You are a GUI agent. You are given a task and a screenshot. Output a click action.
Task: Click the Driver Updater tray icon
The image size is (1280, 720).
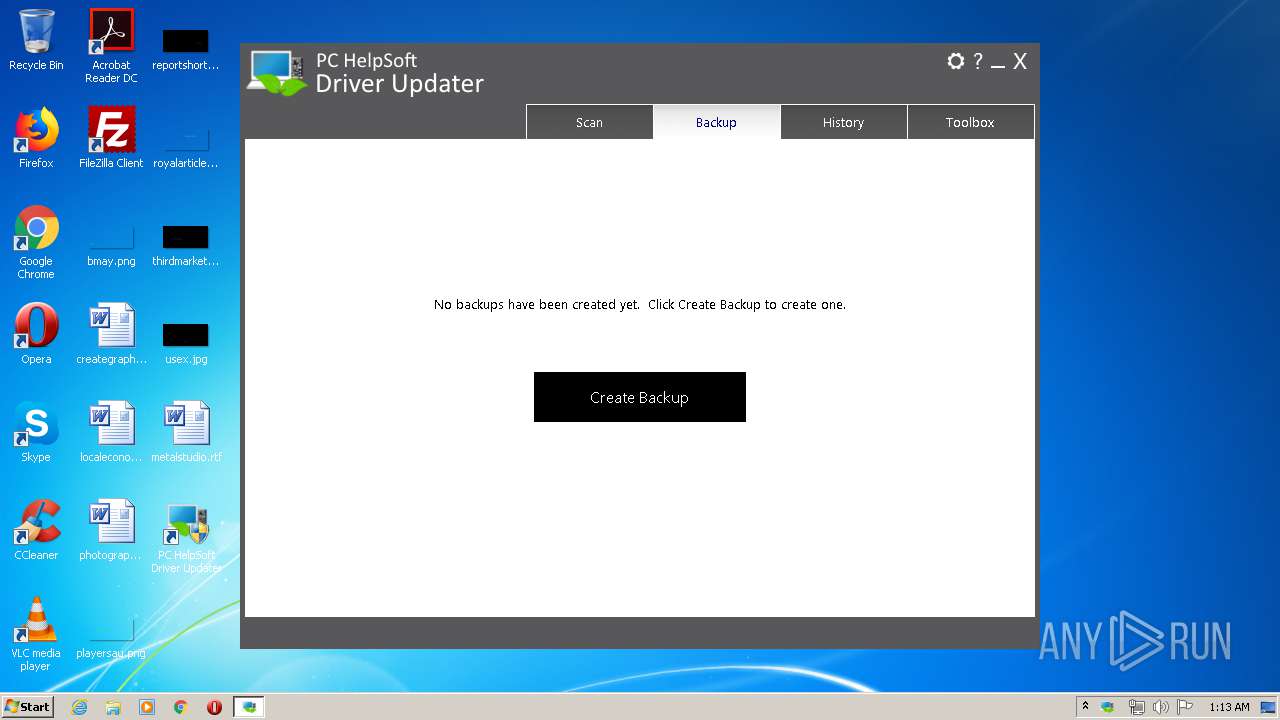click(x=1108, y=707)
